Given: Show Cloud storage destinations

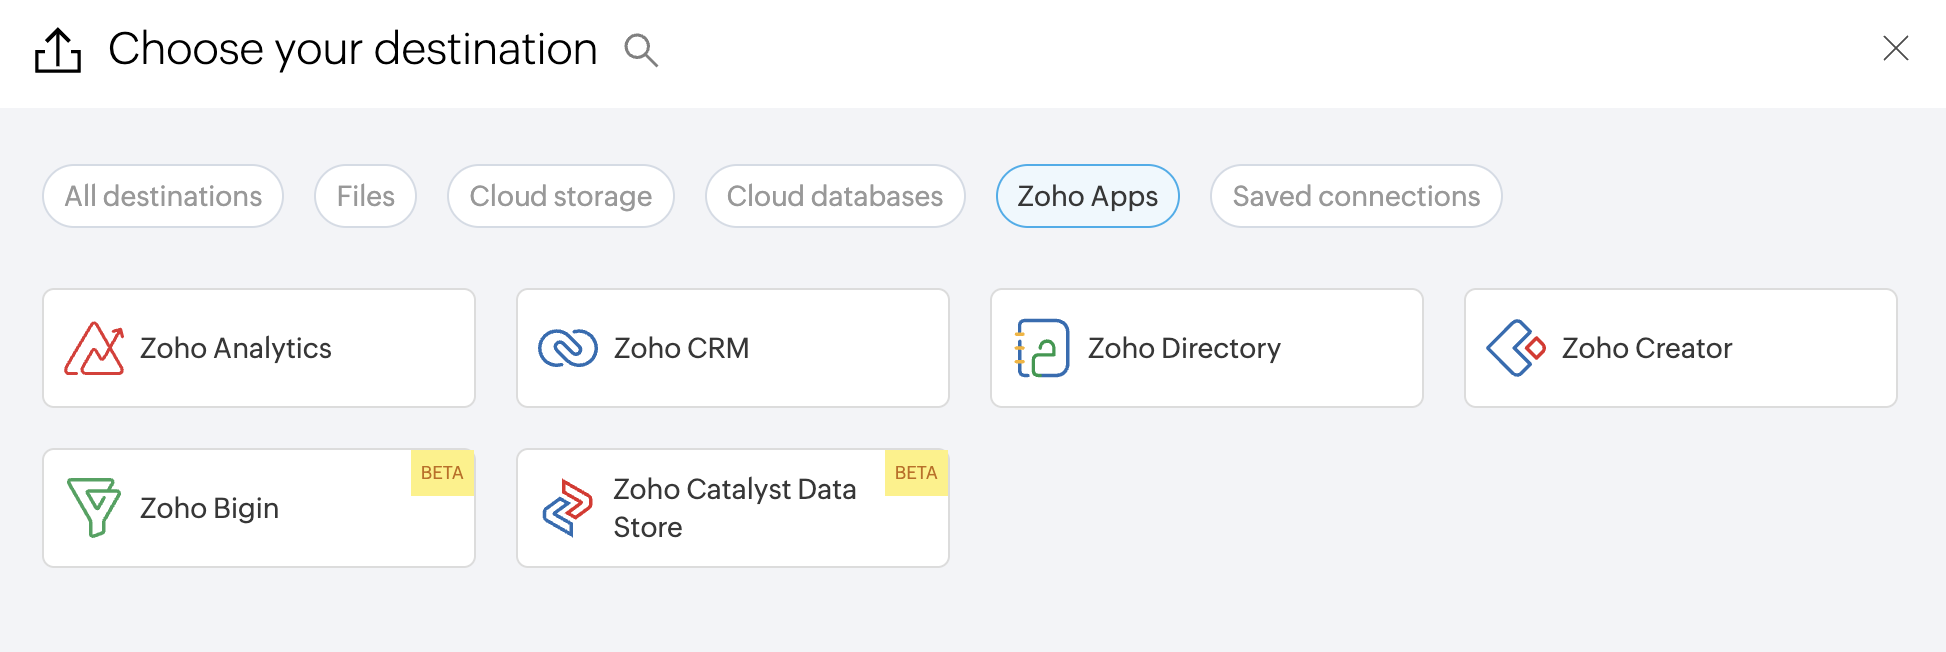Looking at the screenshot, I should [560, 196].
